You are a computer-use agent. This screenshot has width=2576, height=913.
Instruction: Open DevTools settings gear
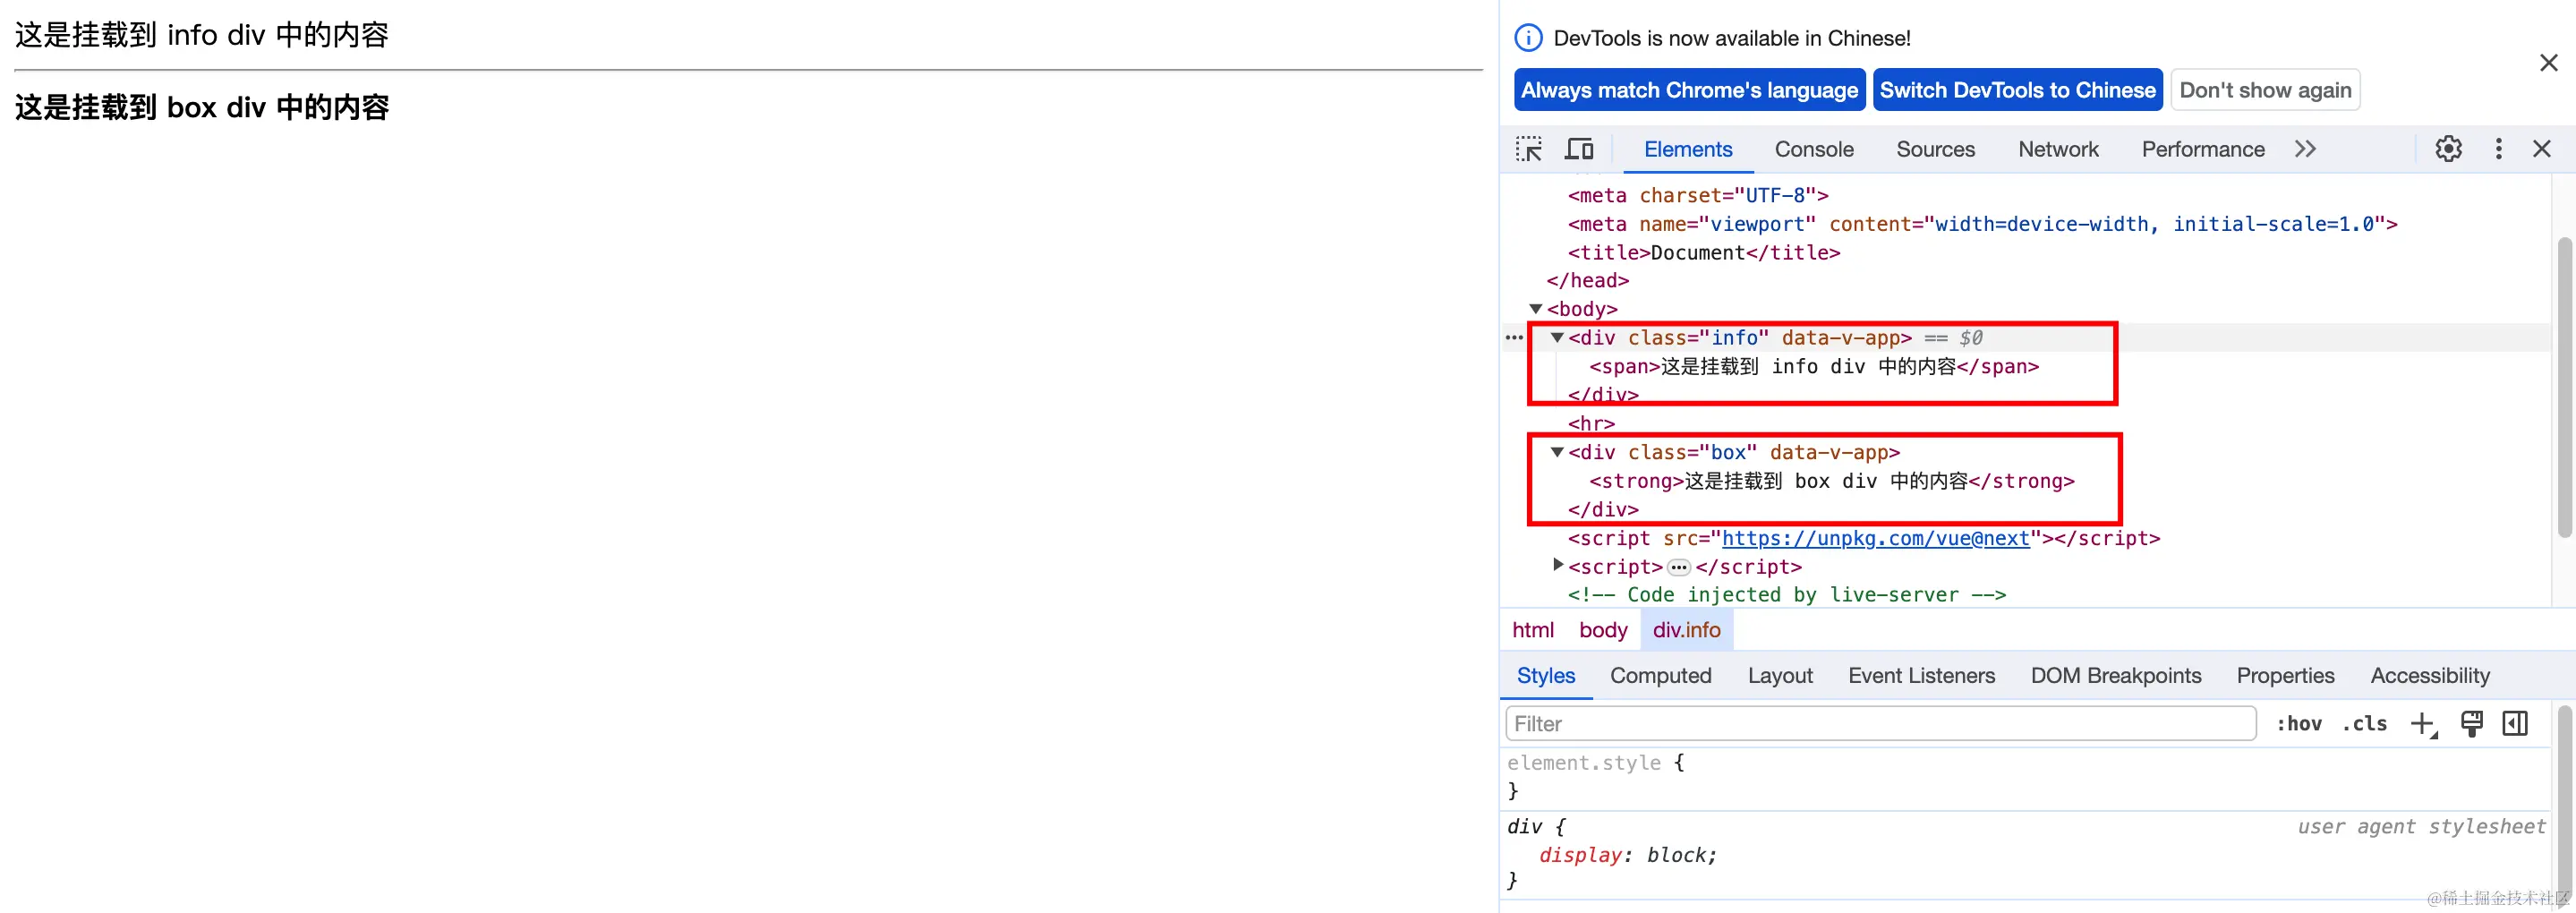click(2448, 149)
